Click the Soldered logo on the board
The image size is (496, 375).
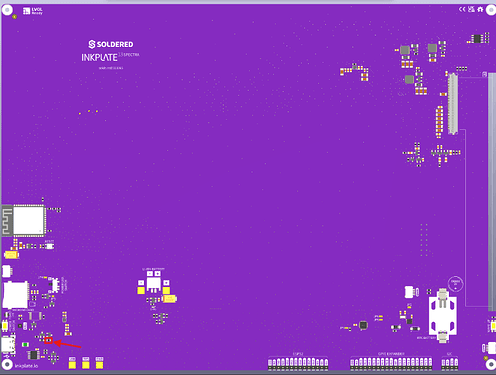tap(111, 44)
